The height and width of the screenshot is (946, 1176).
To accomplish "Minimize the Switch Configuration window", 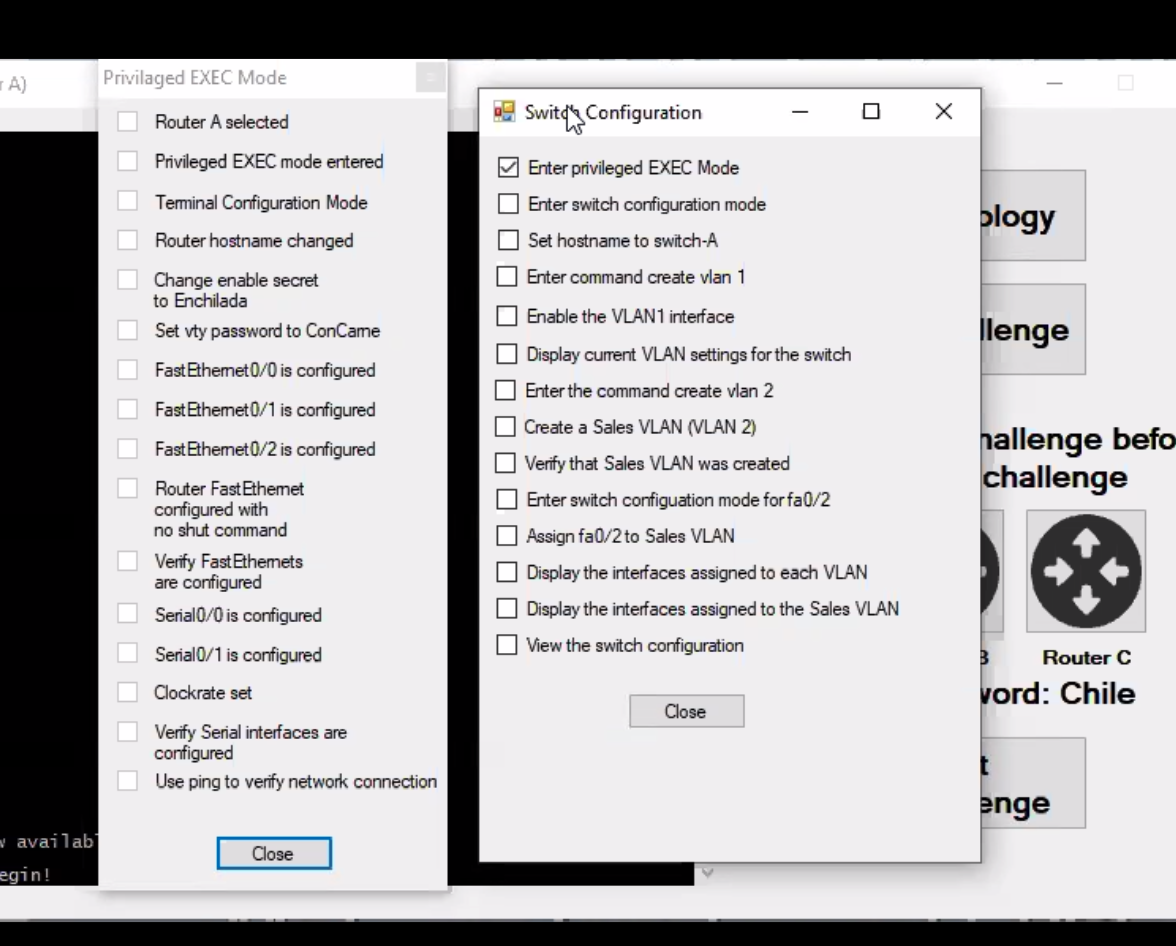I will (800, 112).
